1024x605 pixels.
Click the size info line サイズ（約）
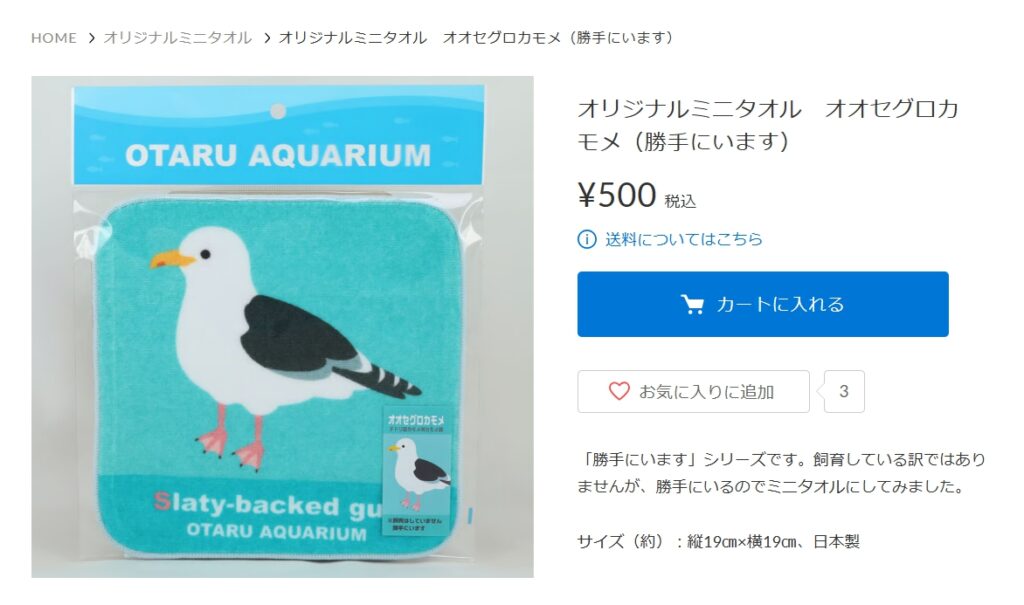(x=718, y=541)
